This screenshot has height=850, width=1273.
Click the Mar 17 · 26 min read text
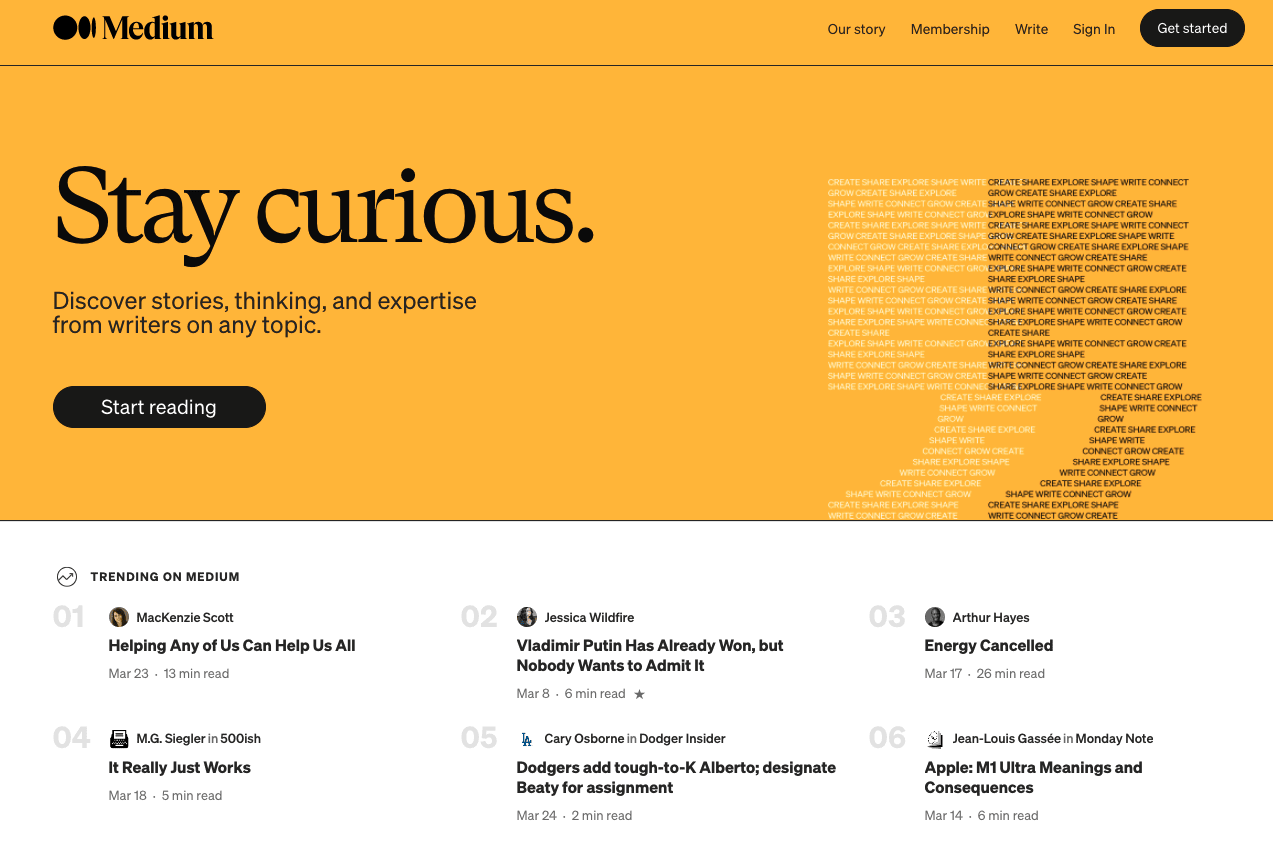click(985, 674)
